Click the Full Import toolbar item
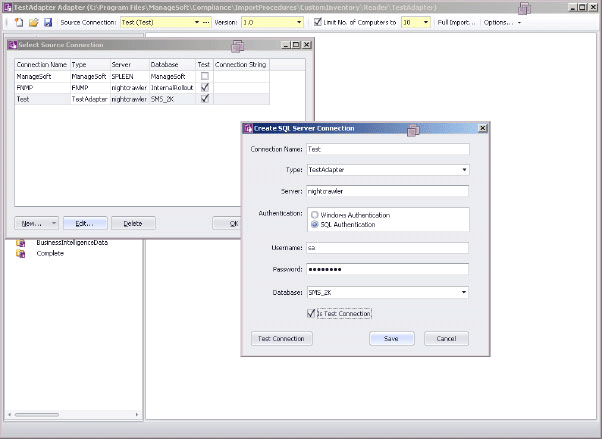 point(455,21)
